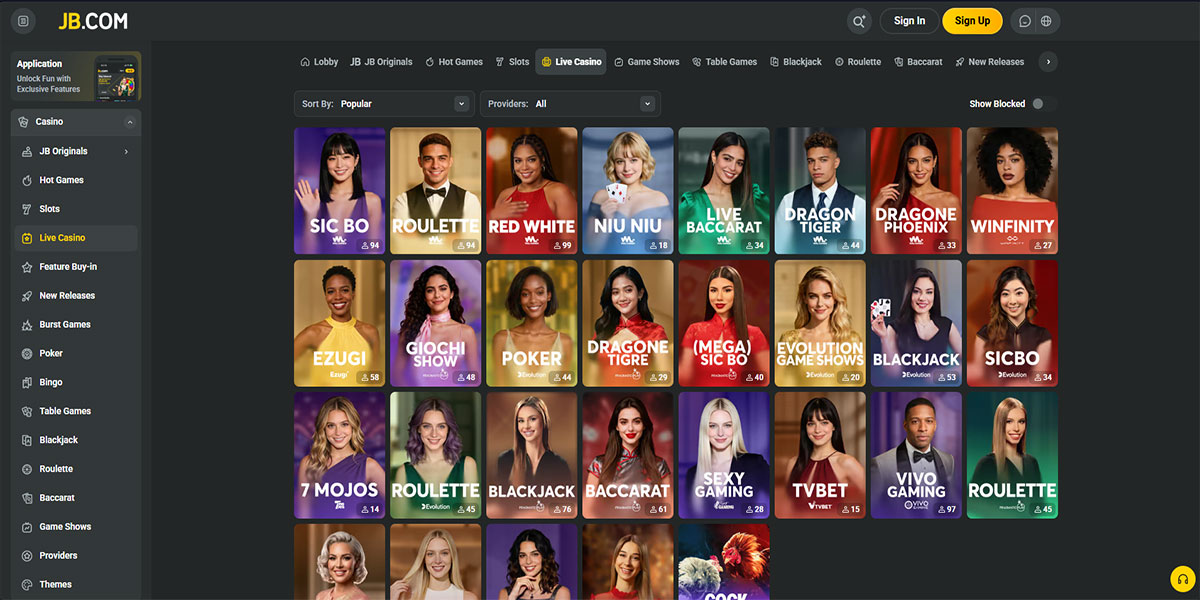Click the Sign In button

click(x=909, y=21)
